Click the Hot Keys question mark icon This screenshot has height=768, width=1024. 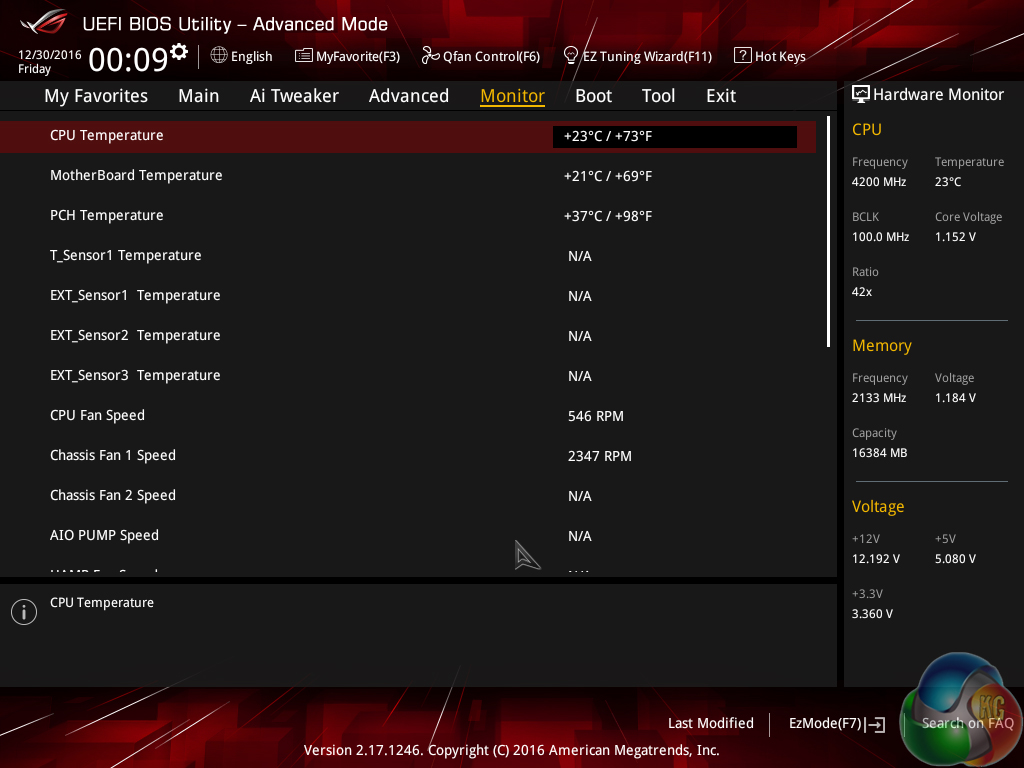click(743, 56)
